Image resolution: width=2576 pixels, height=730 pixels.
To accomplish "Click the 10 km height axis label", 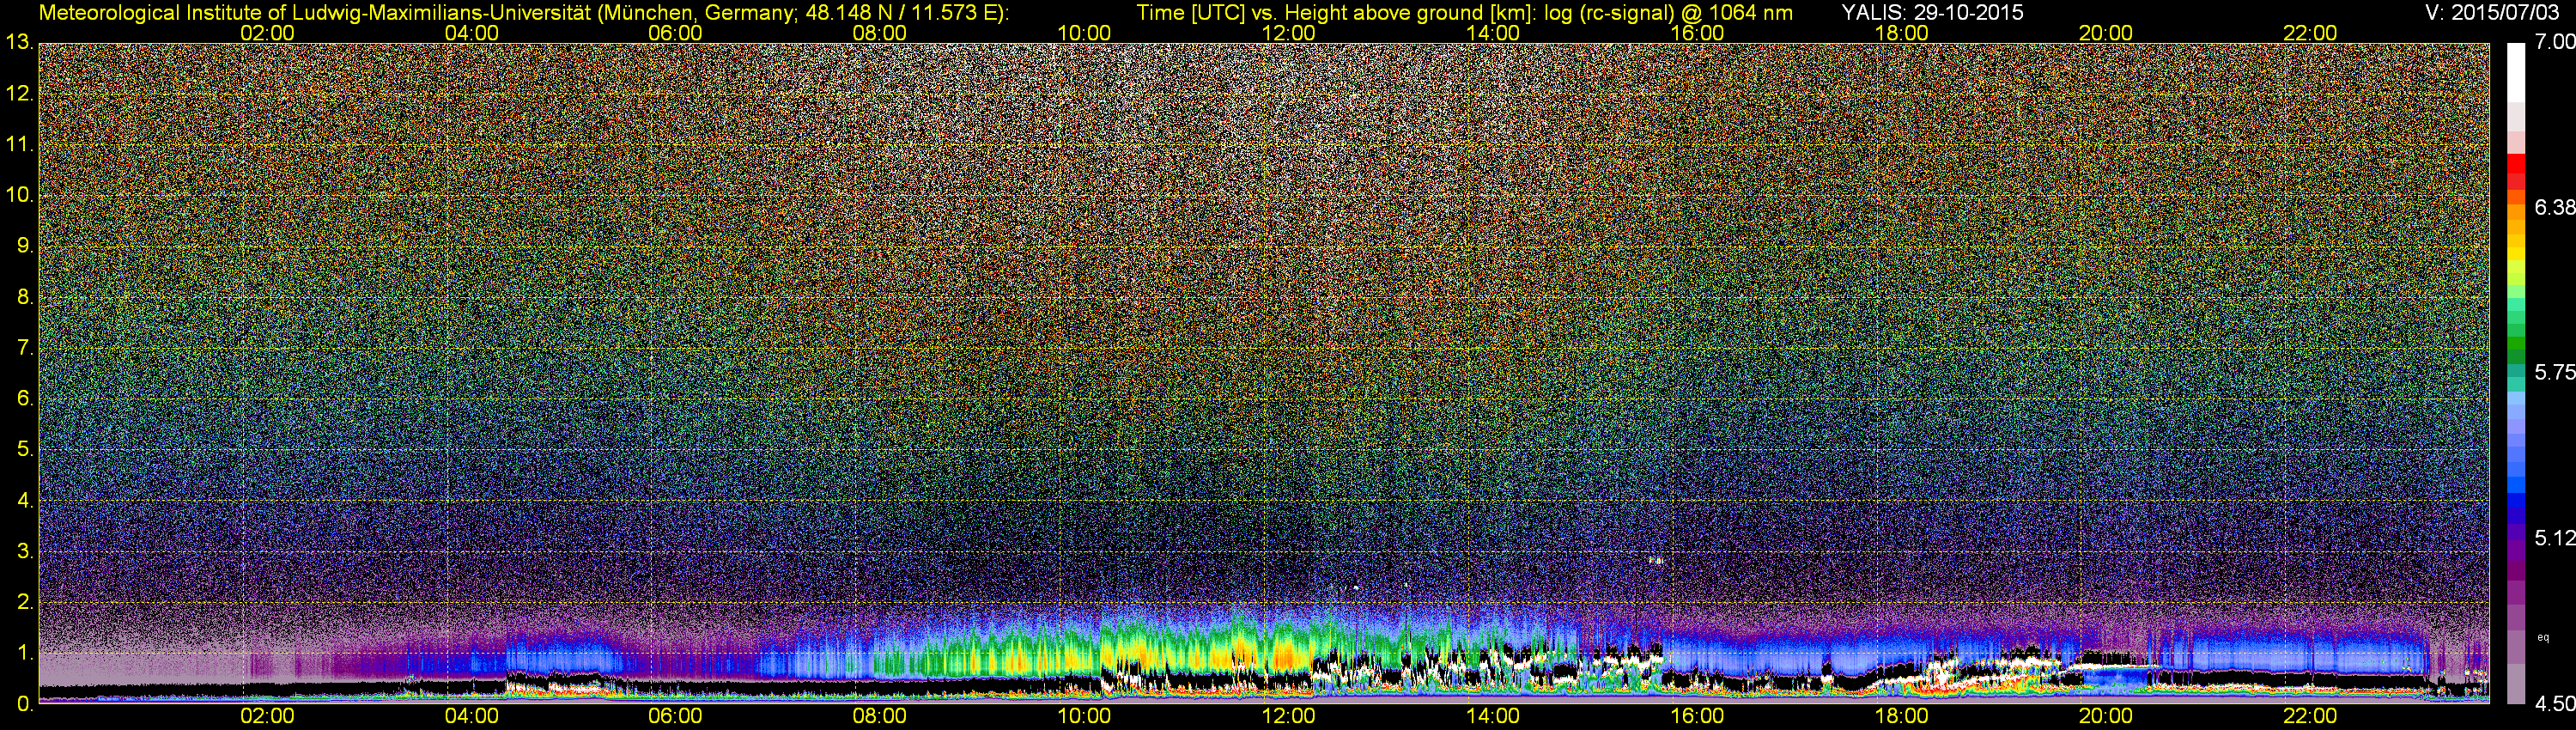I will tap(18, 195).
